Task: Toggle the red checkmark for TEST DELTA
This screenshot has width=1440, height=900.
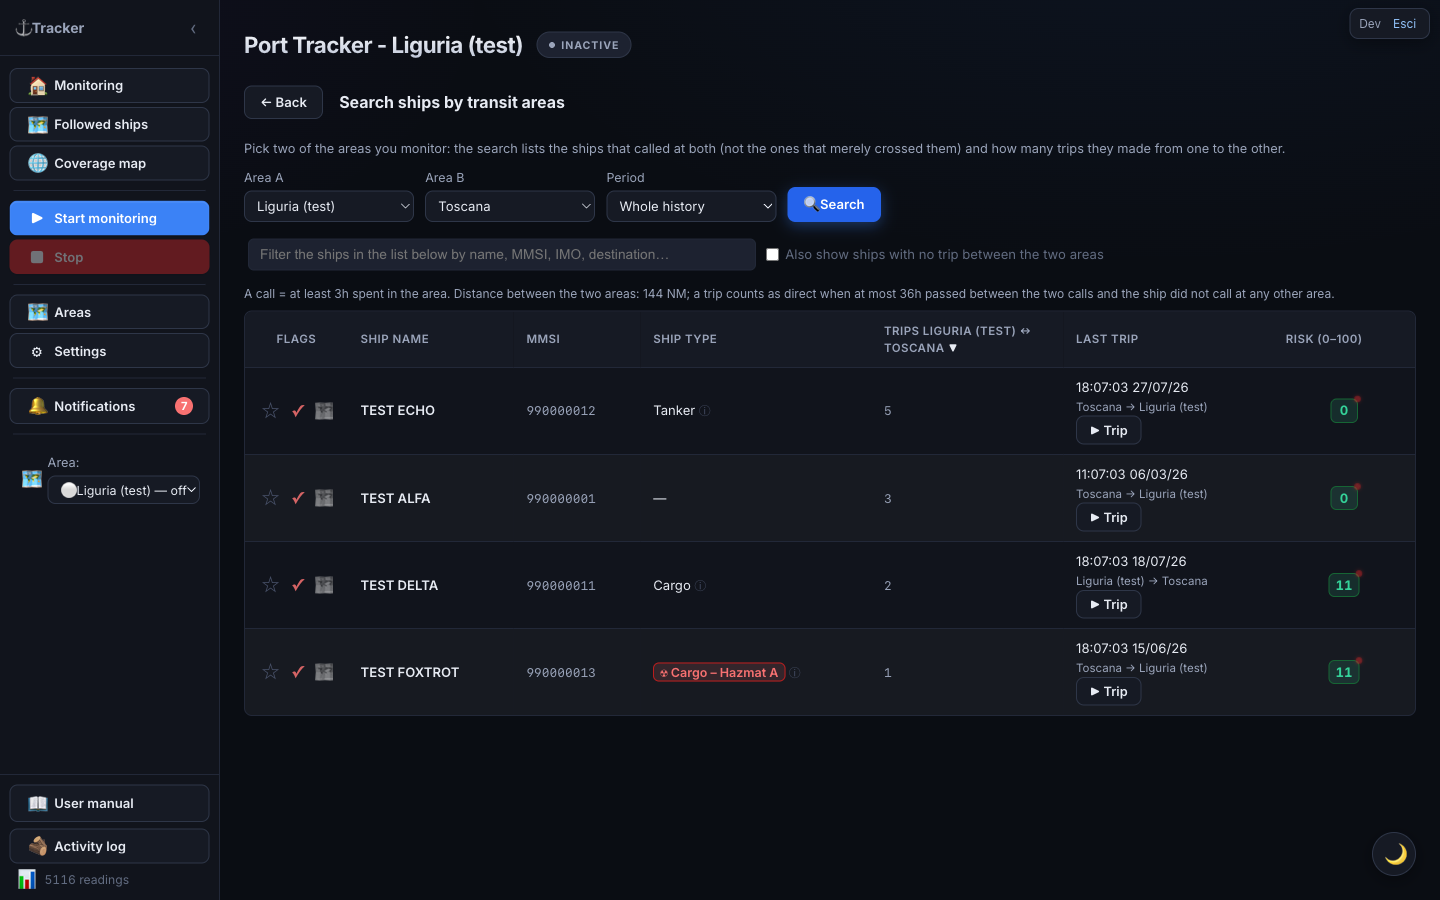Action: tap(298, 585)
